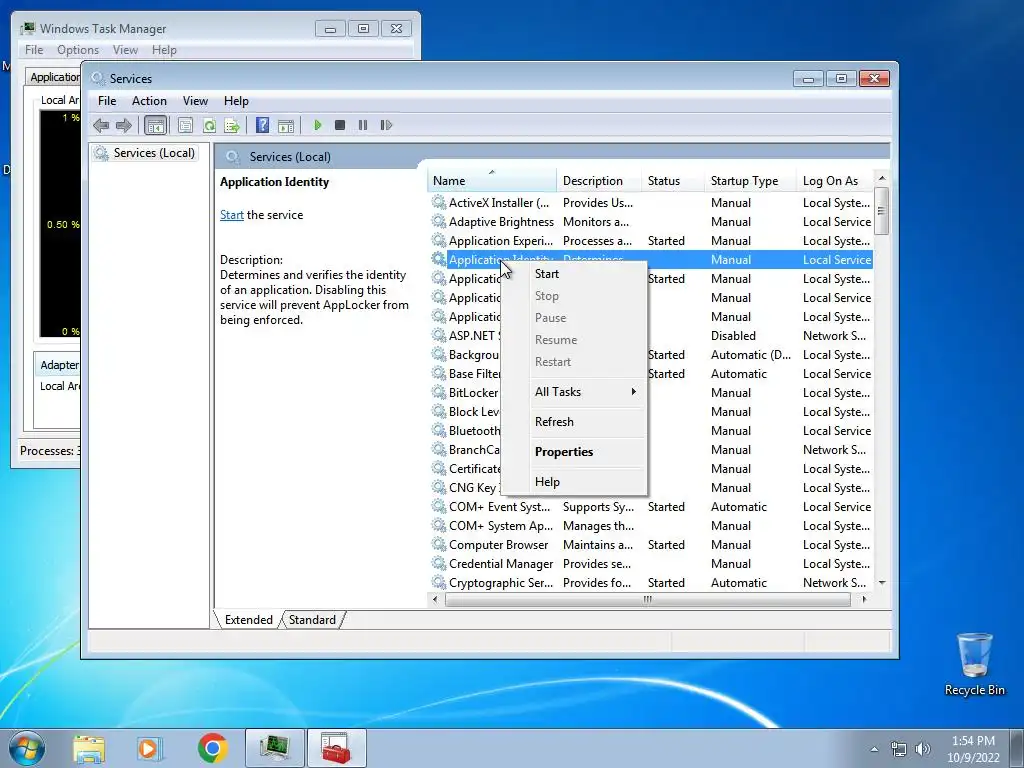
Task: Toggle the Show/Hide Action Pane icon
Action: click(285, 125)
